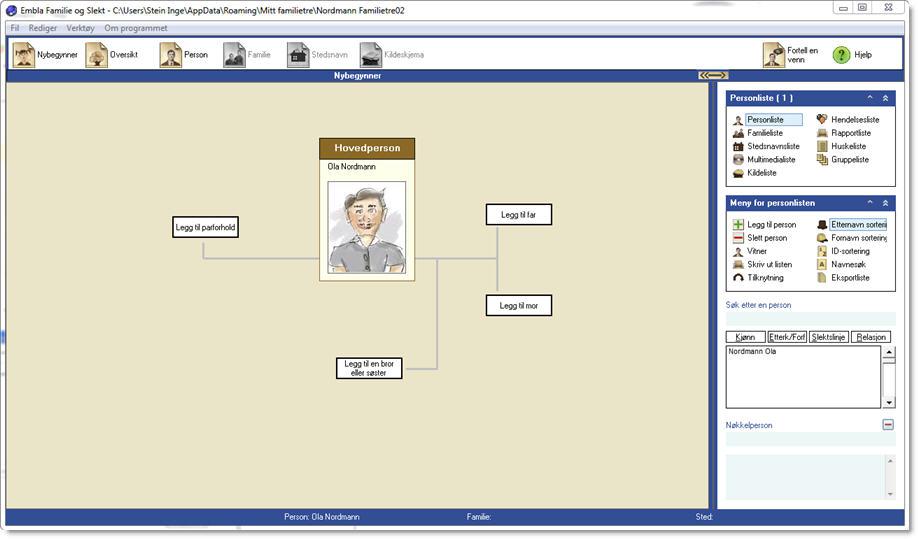
Task: Toggle the side panel arrow handle
Action: (x=712, y=75)
